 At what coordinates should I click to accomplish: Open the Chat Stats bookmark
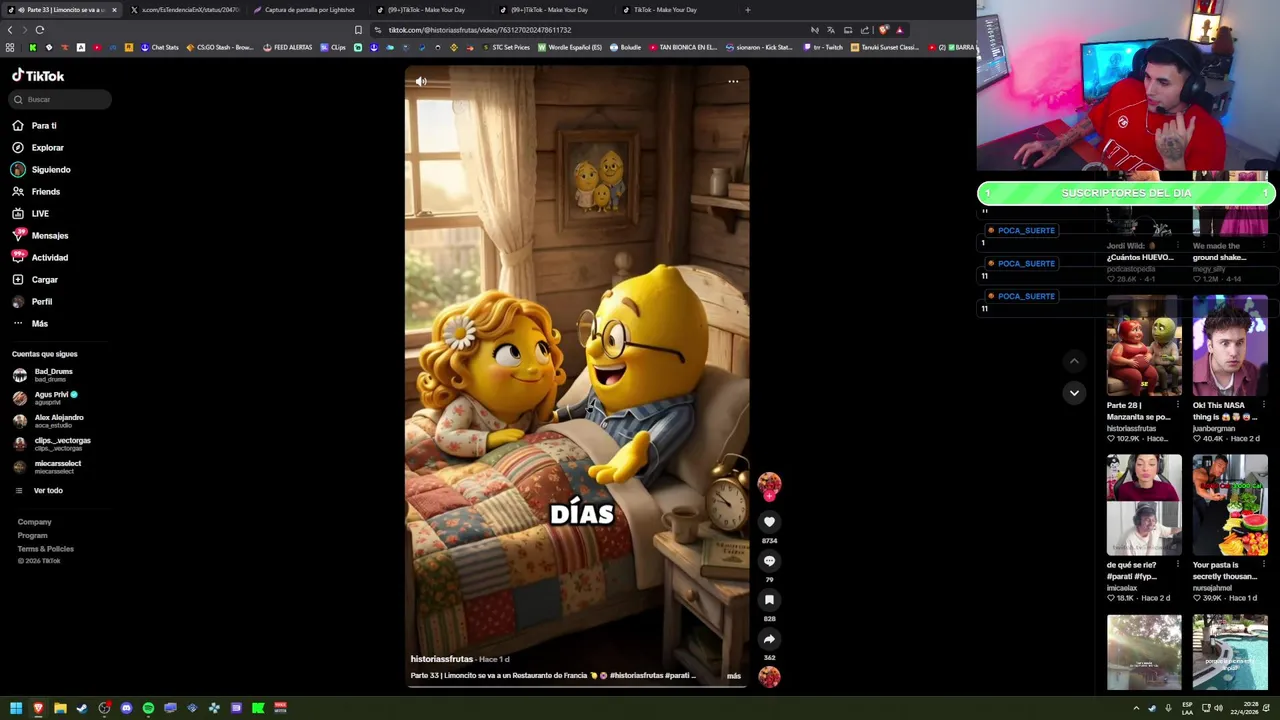pyautogui.click(x=159, y=47)
